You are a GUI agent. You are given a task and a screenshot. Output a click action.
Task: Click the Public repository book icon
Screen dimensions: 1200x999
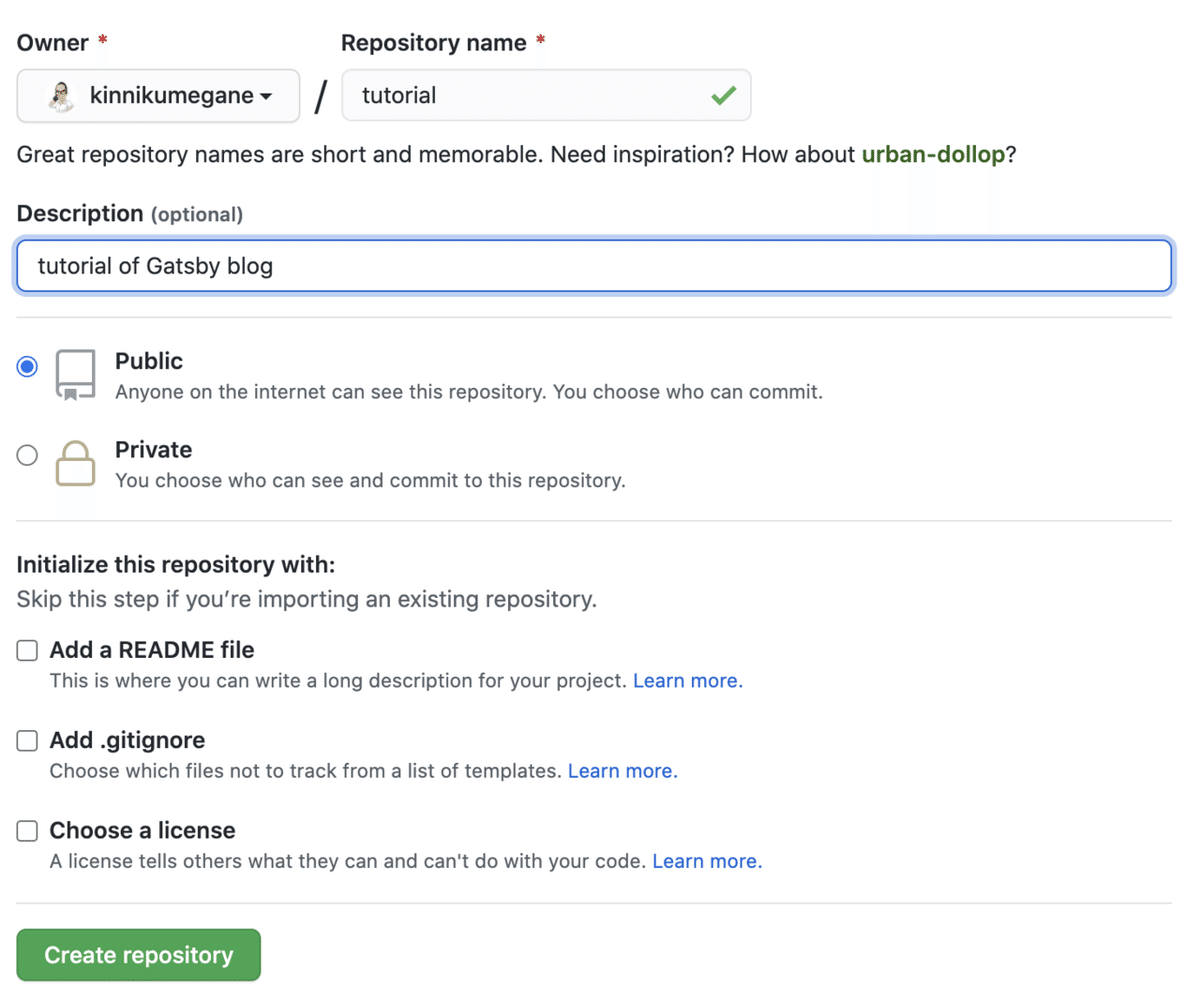(76, 375)
